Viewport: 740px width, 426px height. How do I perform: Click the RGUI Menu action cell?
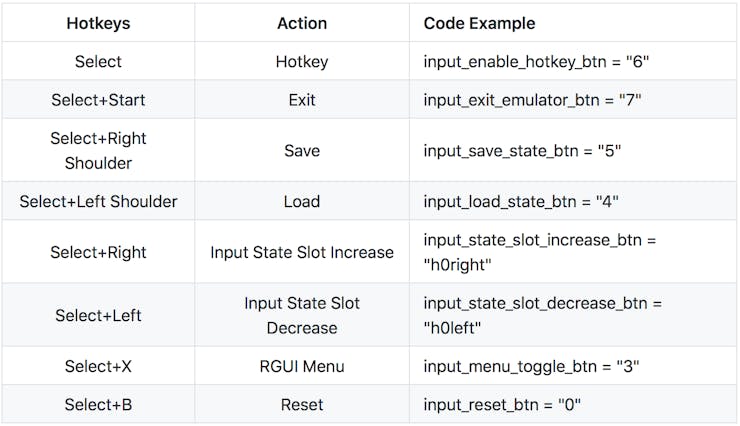pos(302,366)
